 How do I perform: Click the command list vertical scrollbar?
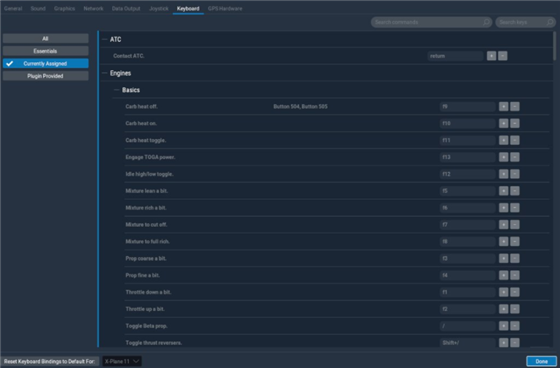(554, 46)
